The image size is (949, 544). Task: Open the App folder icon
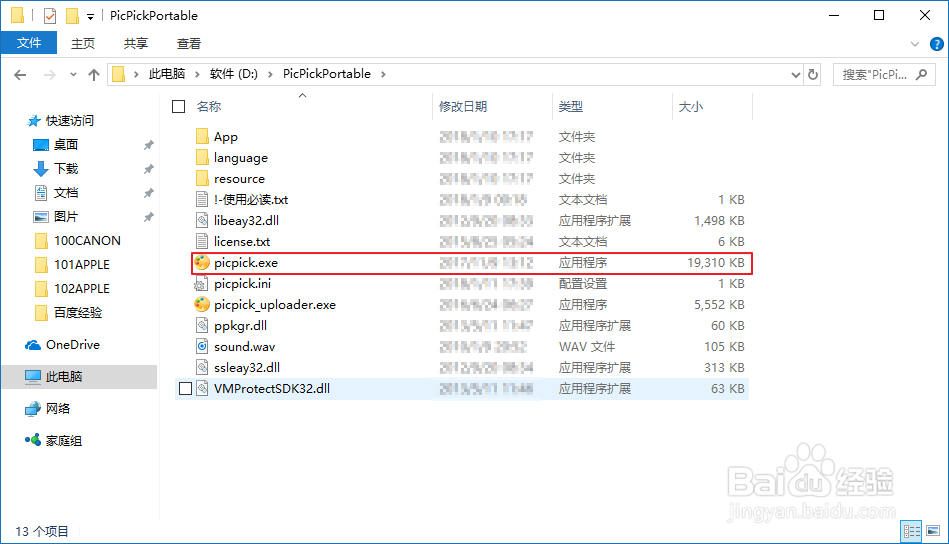pyautogui.click(x=202, y=136)
